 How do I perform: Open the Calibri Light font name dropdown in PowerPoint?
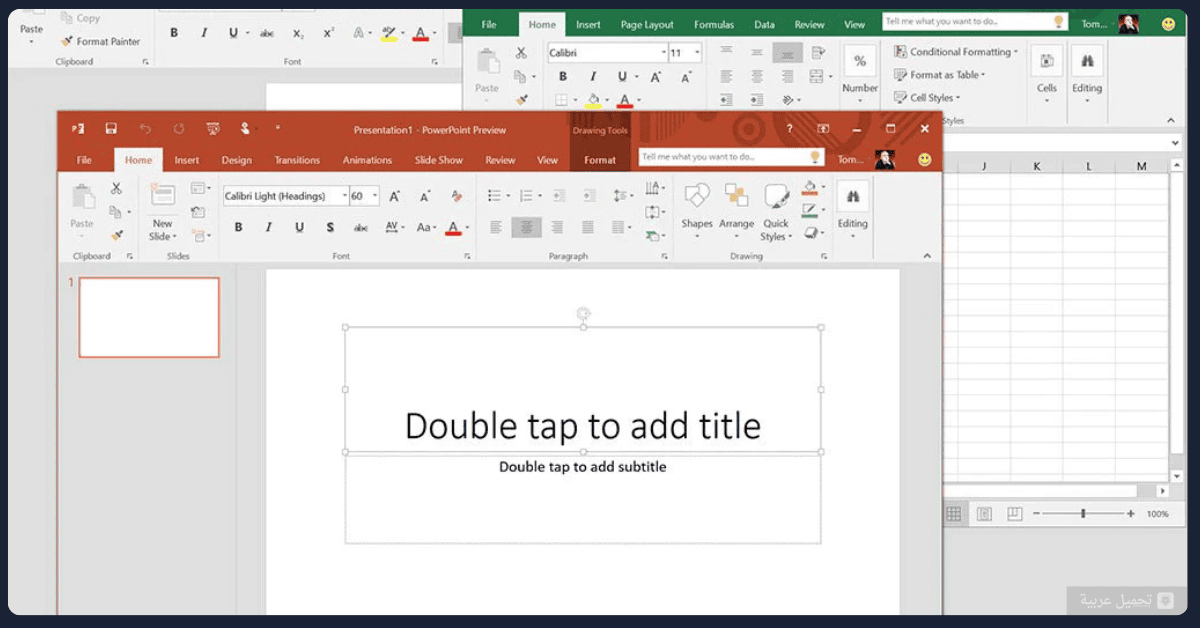point(346,196)
